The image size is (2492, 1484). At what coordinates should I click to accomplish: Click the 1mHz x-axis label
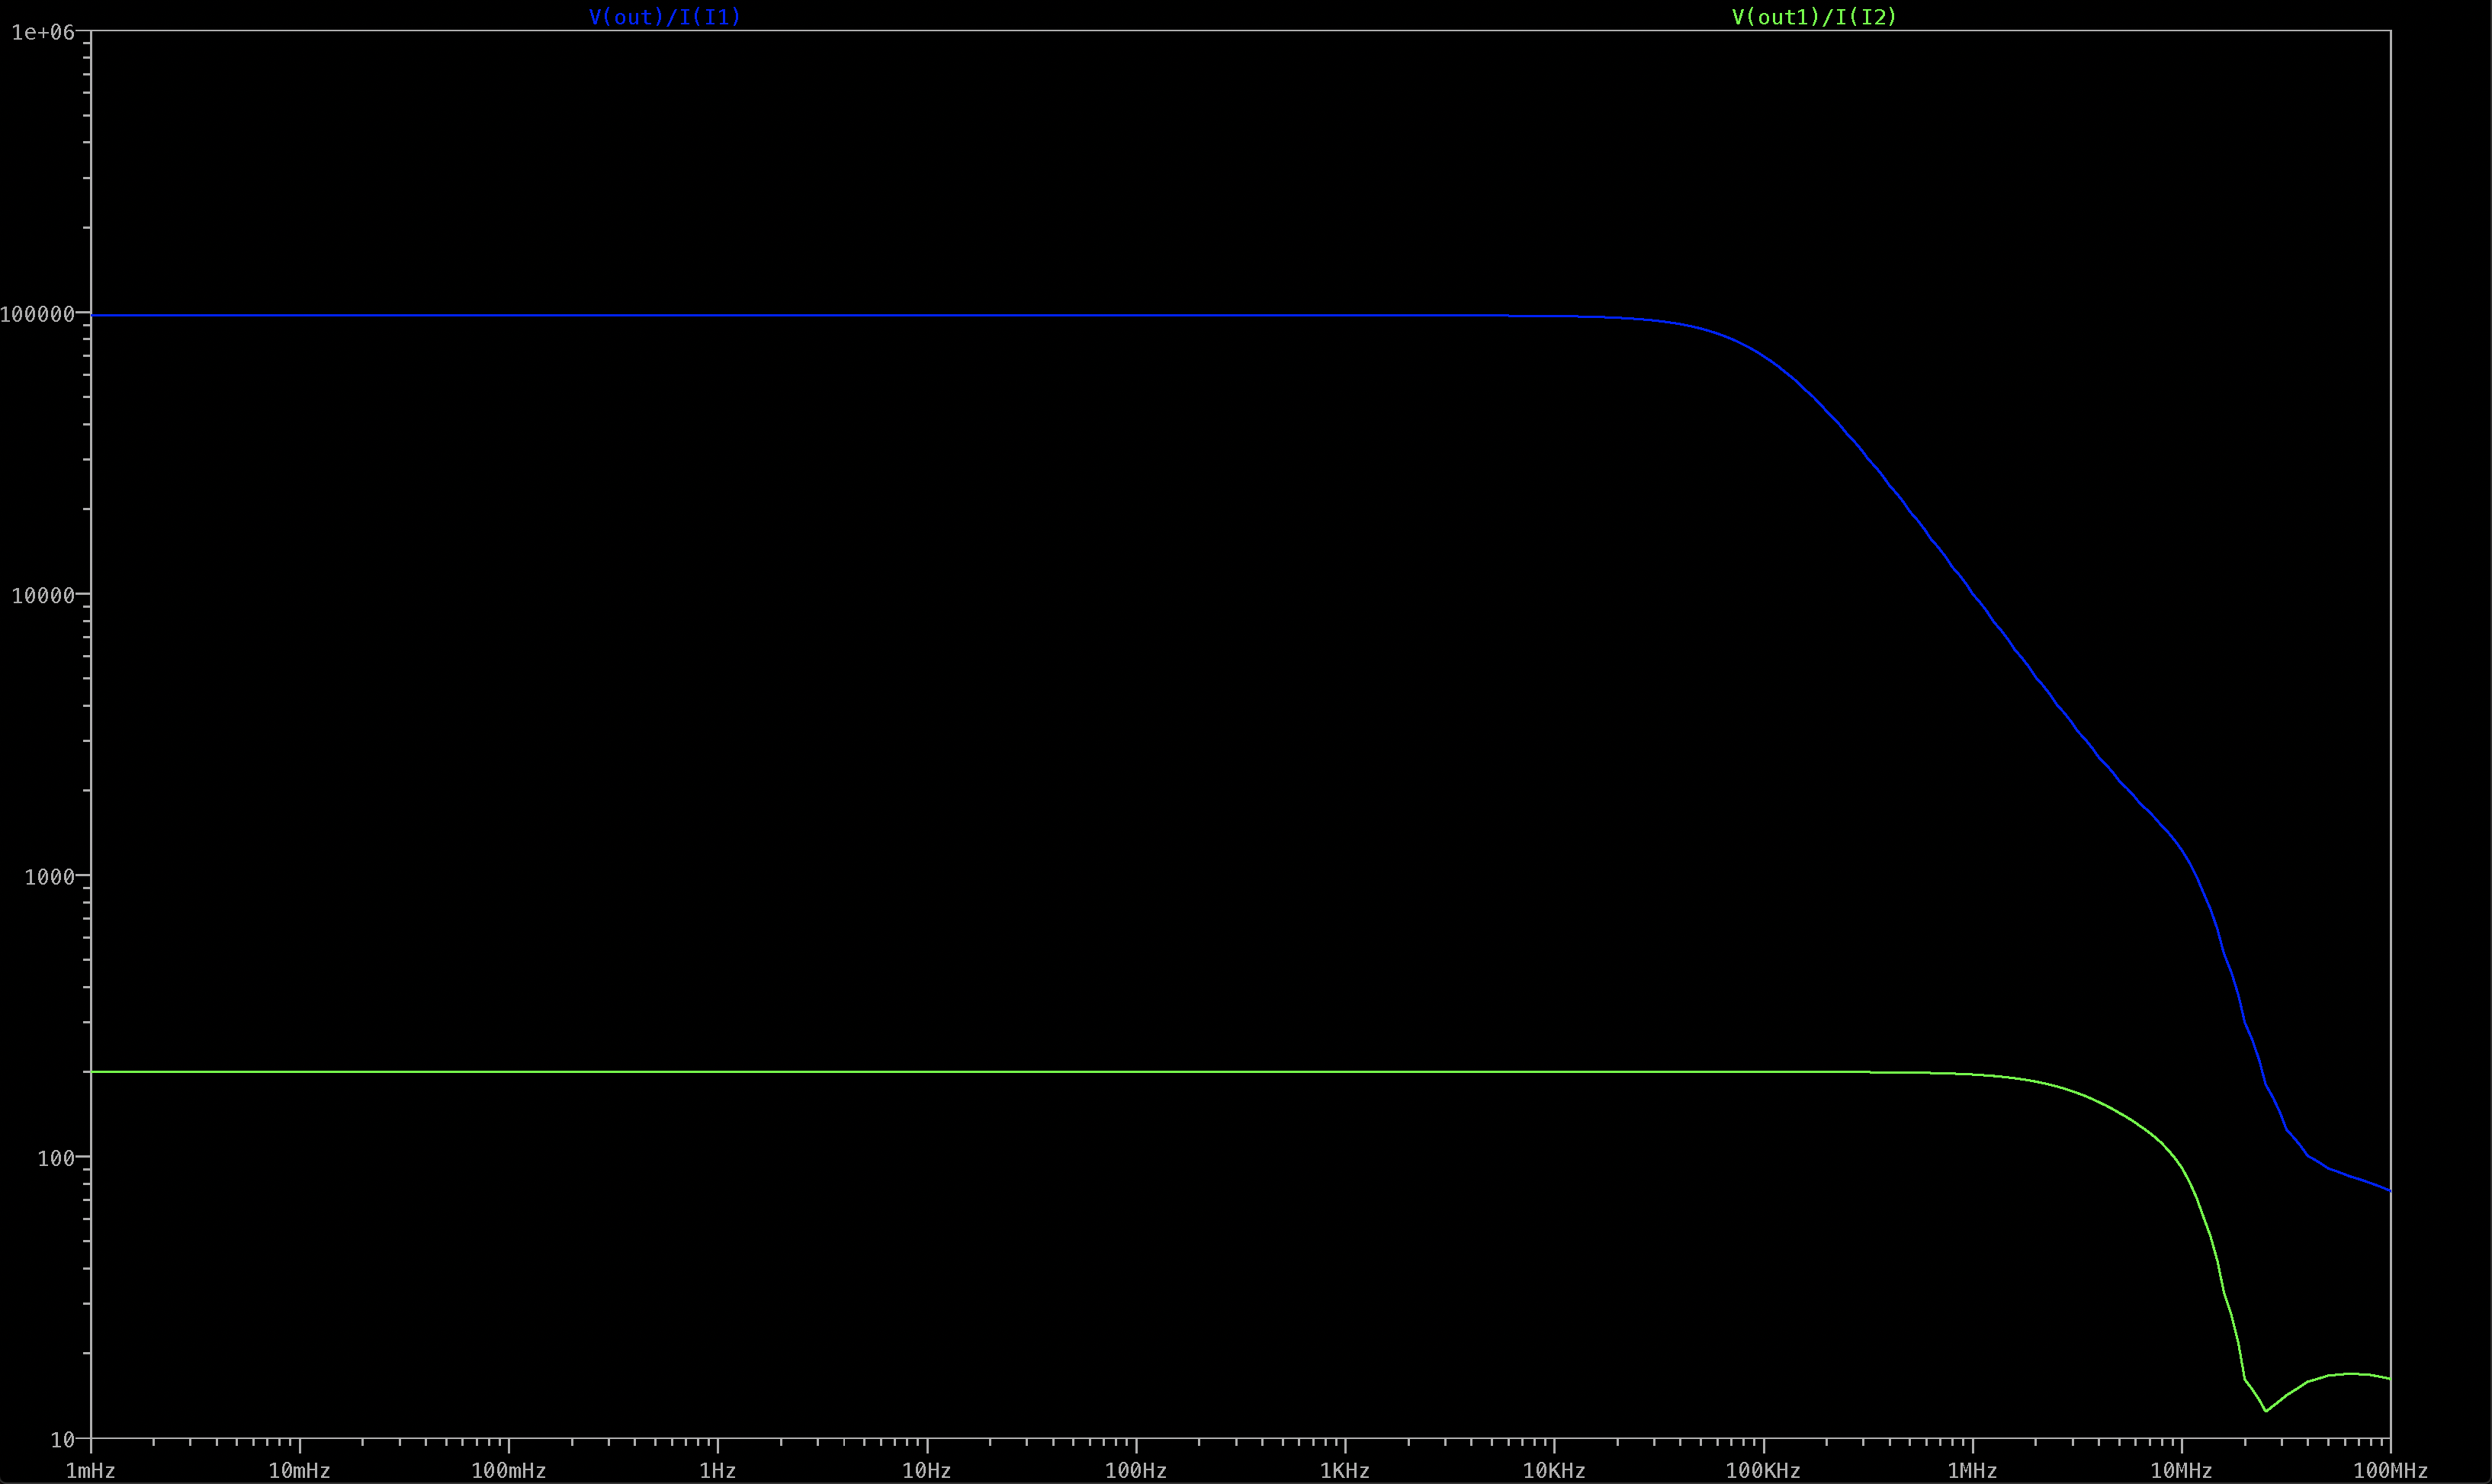pyautogui.click(x=91, y=1471)
